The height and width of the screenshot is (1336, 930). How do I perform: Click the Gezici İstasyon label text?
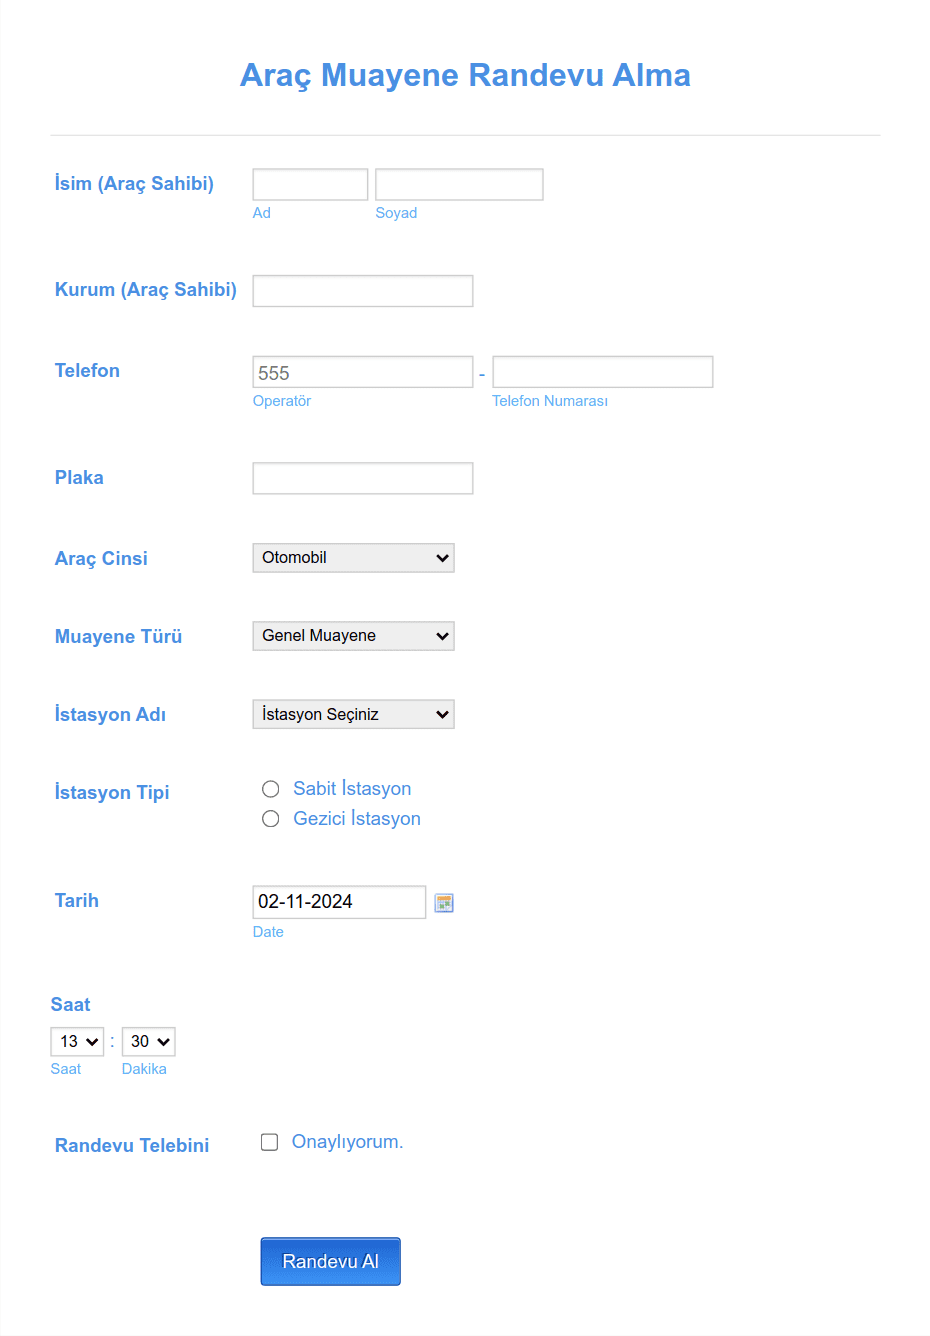click(357, 819)
